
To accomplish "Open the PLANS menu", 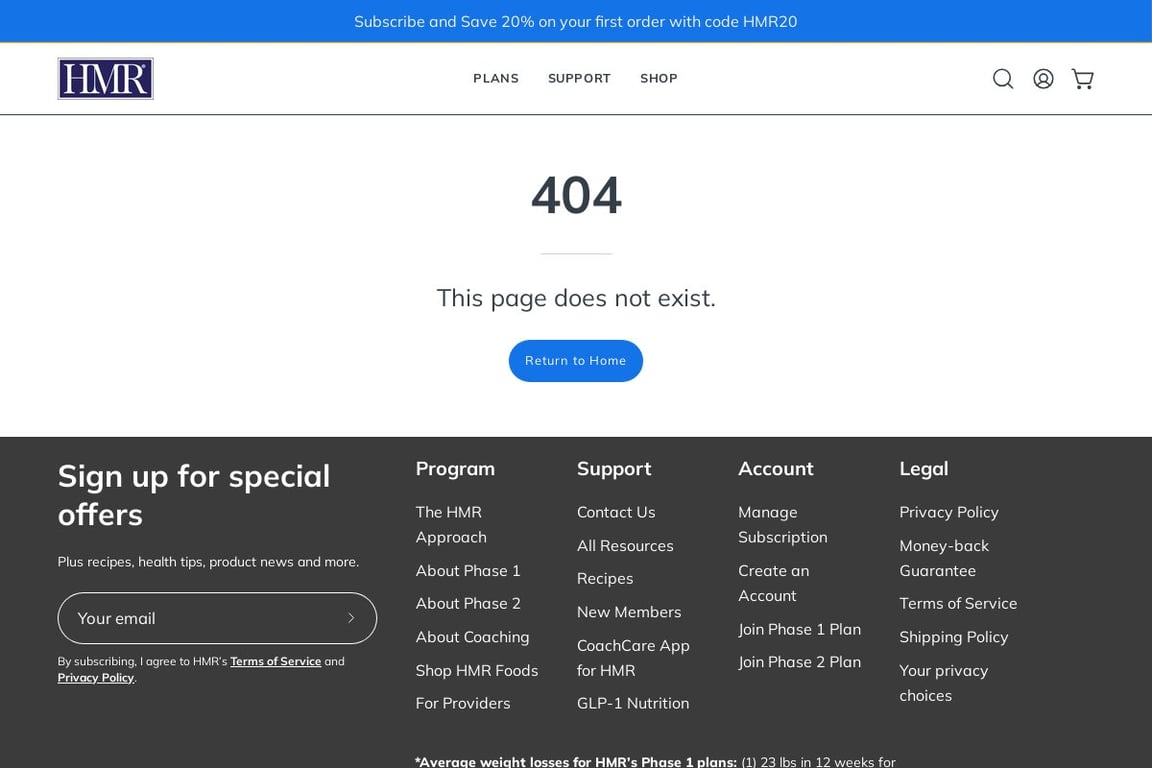I will (496, 79).
